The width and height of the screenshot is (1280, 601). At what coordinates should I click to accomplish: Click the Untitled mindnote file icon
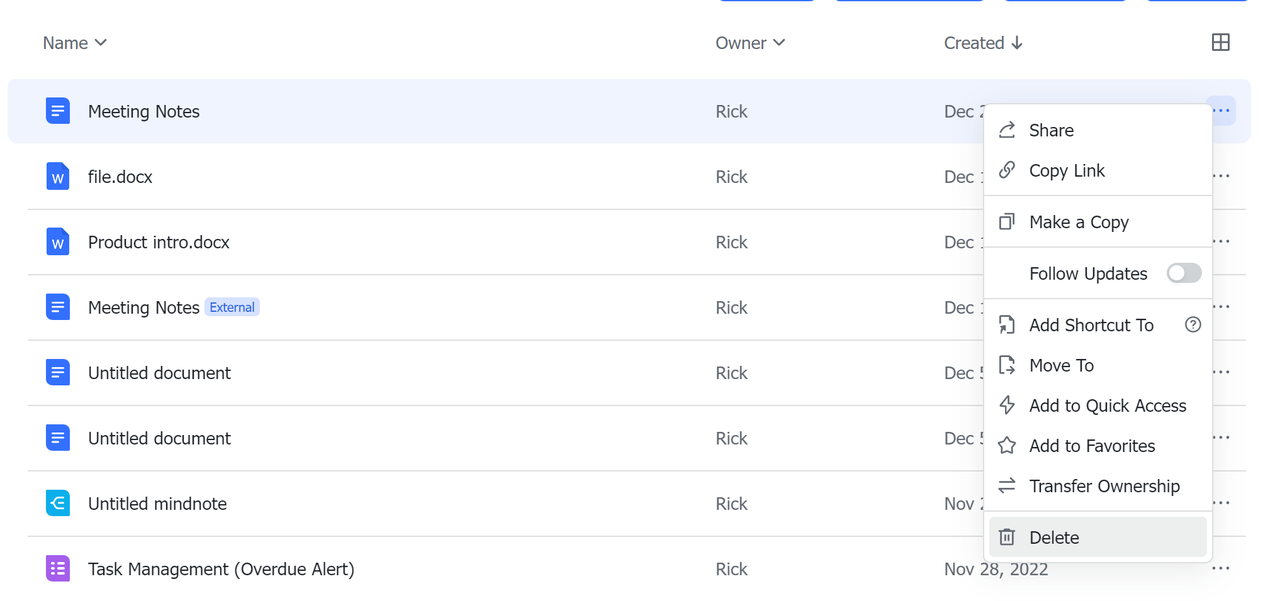58,503
